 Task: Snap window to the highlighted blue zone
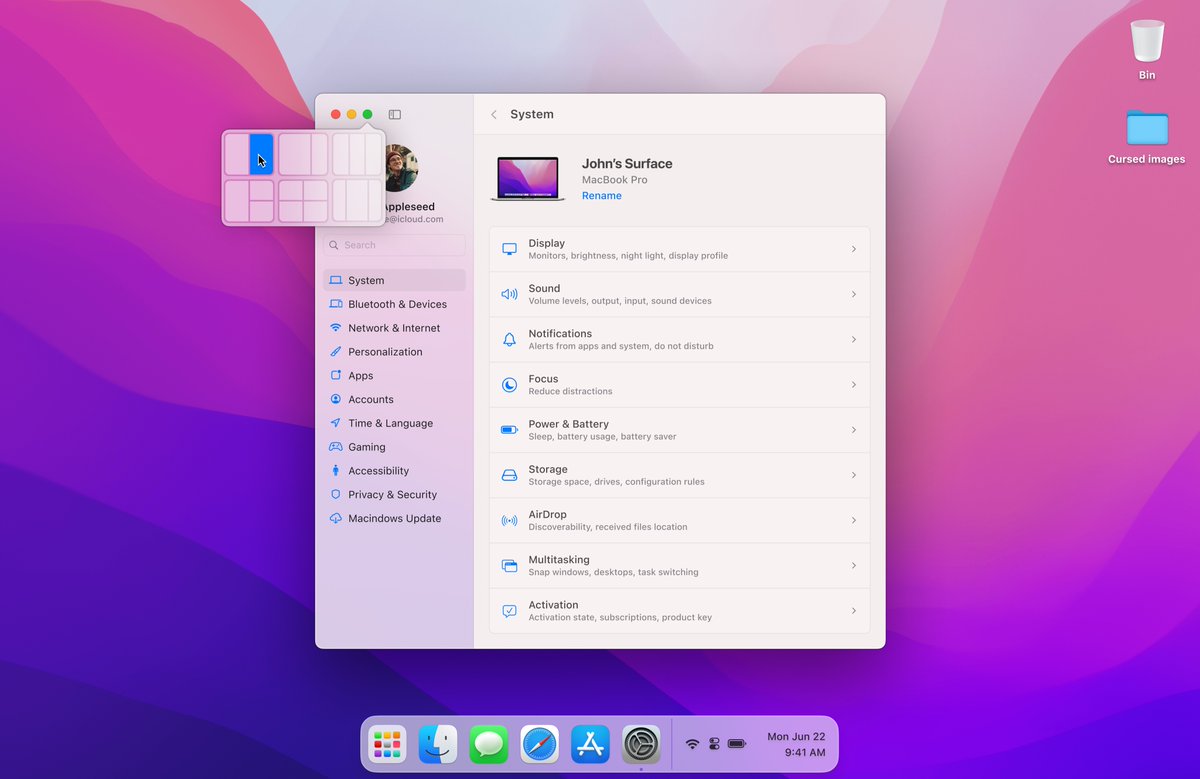tap(261, 155)
